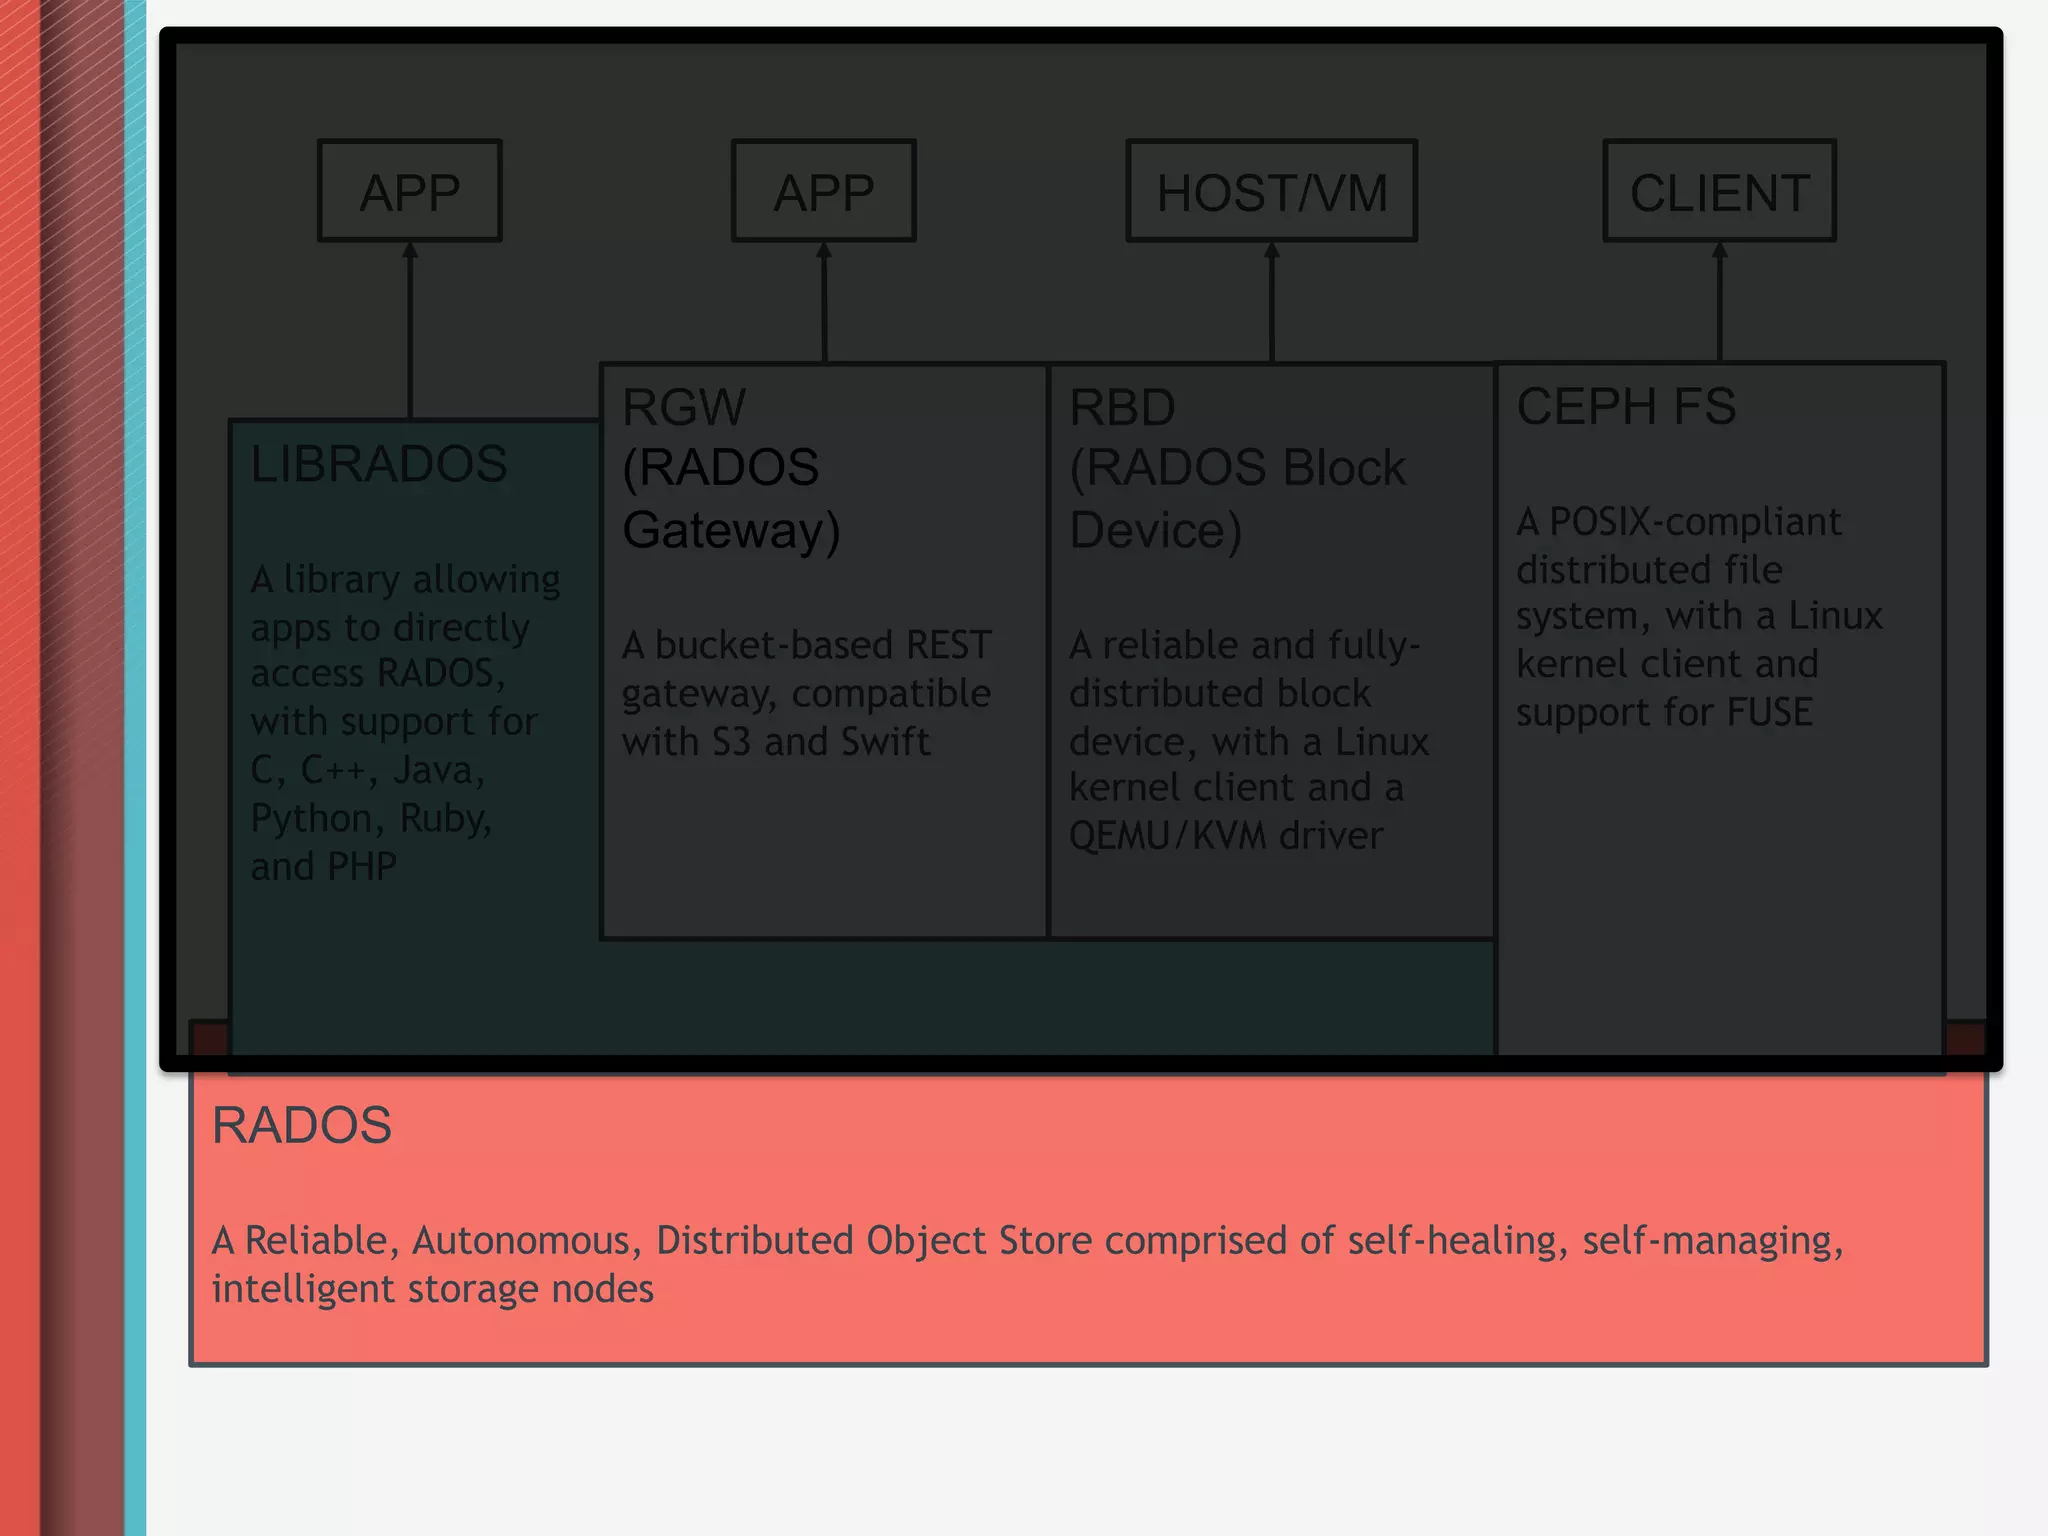Select the POSIX-compliant file system description
The width and height of the screenshot is (2048, 1536).
(1698, 617)
